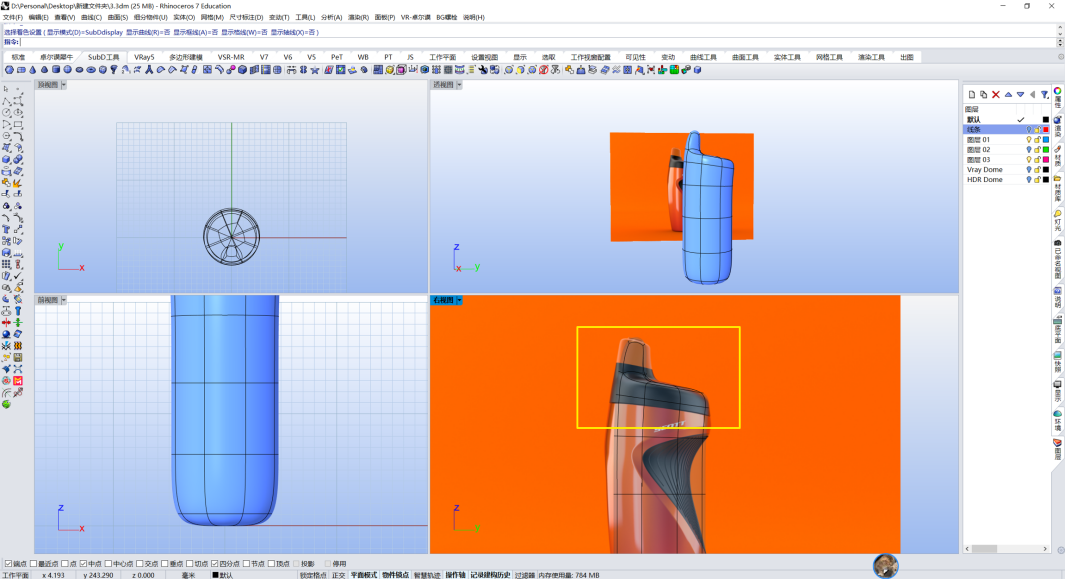This screenshot has height=579, width=1065.
Task: Click the wrench options icon in toolbar
Action: pos(483,70)
